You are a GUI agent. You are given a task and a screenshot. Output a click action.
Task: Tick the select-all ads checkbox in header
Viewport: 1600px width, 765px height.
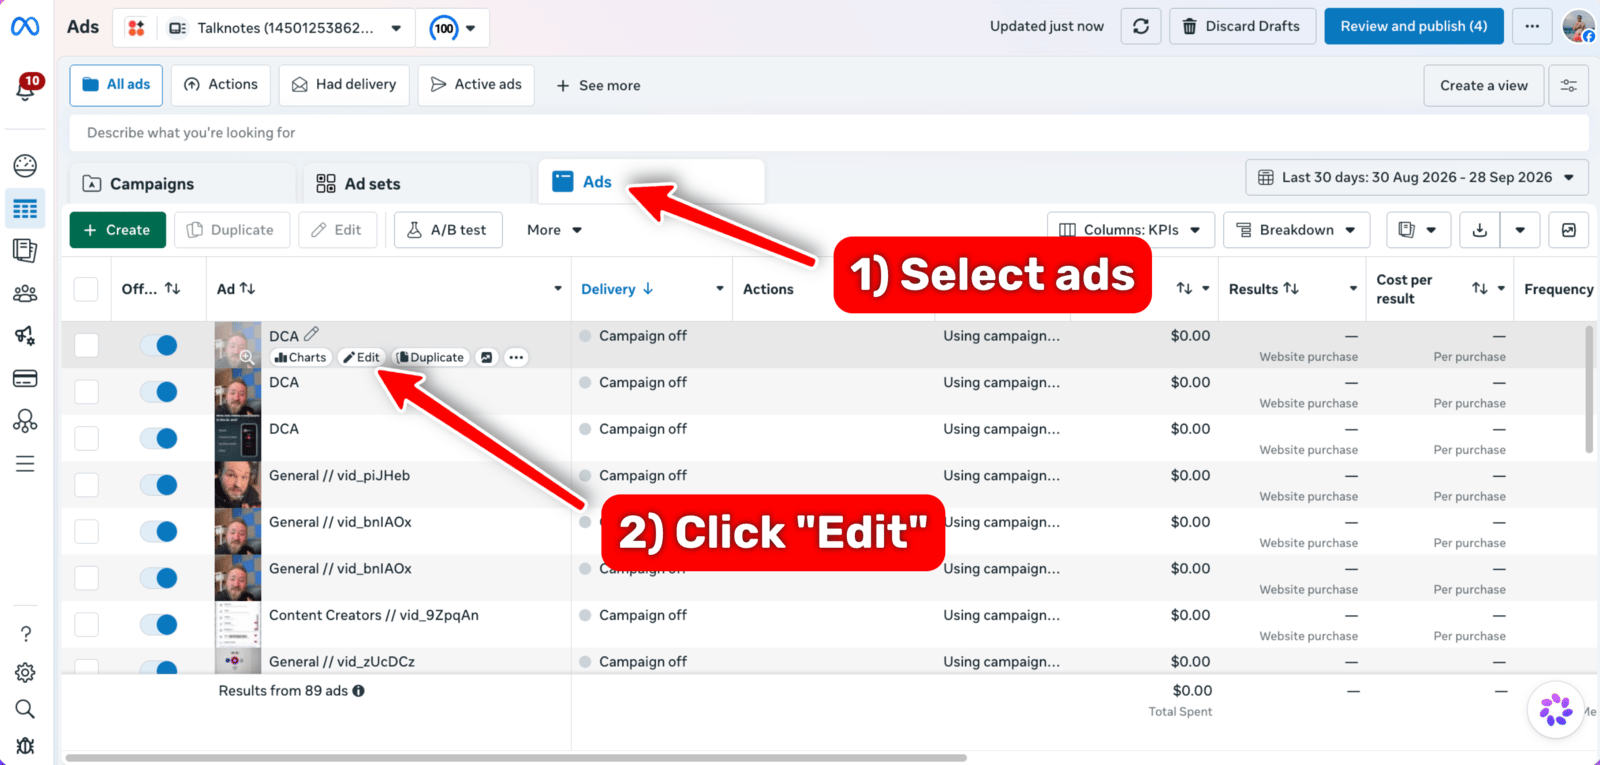[86, 289]
